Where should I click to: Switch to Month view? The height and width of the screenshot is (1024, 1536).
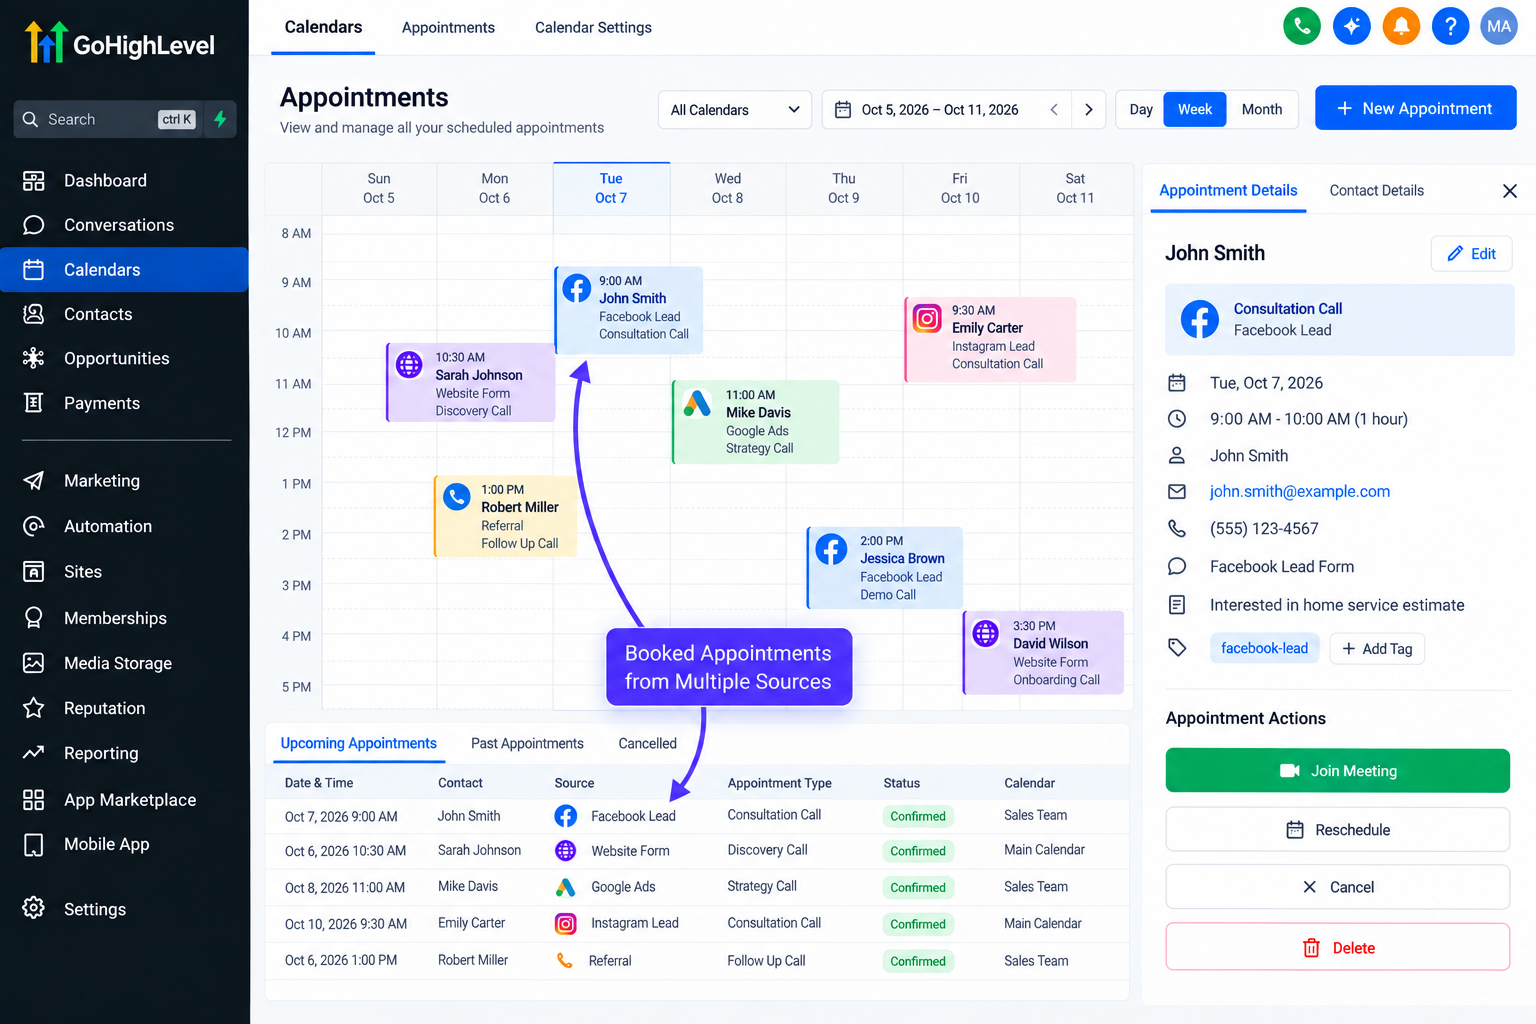coord(1262,110)
